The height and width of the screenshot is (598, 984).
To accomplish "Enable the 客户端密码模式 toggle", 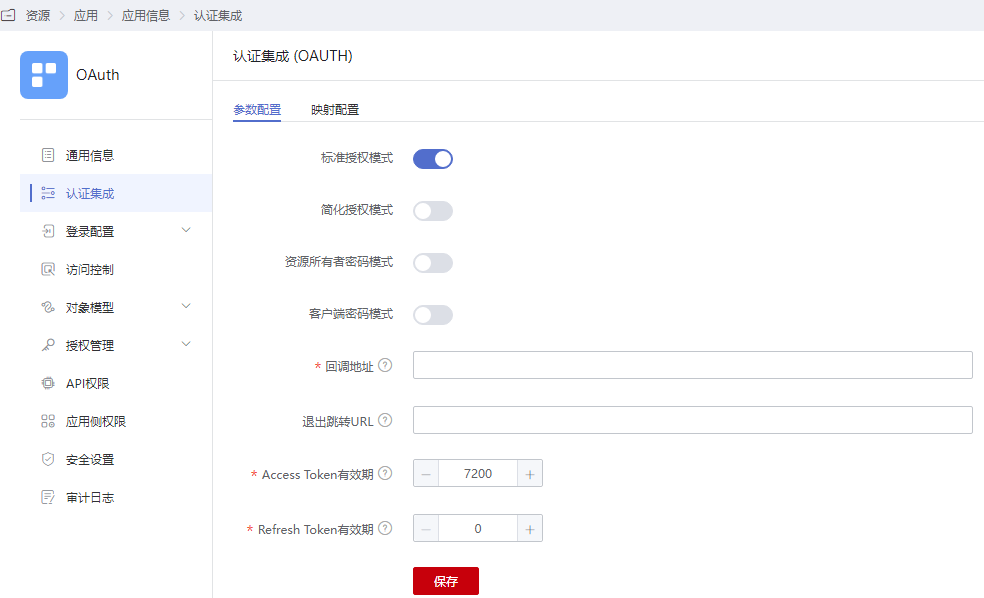I will [x=432, y=315].
